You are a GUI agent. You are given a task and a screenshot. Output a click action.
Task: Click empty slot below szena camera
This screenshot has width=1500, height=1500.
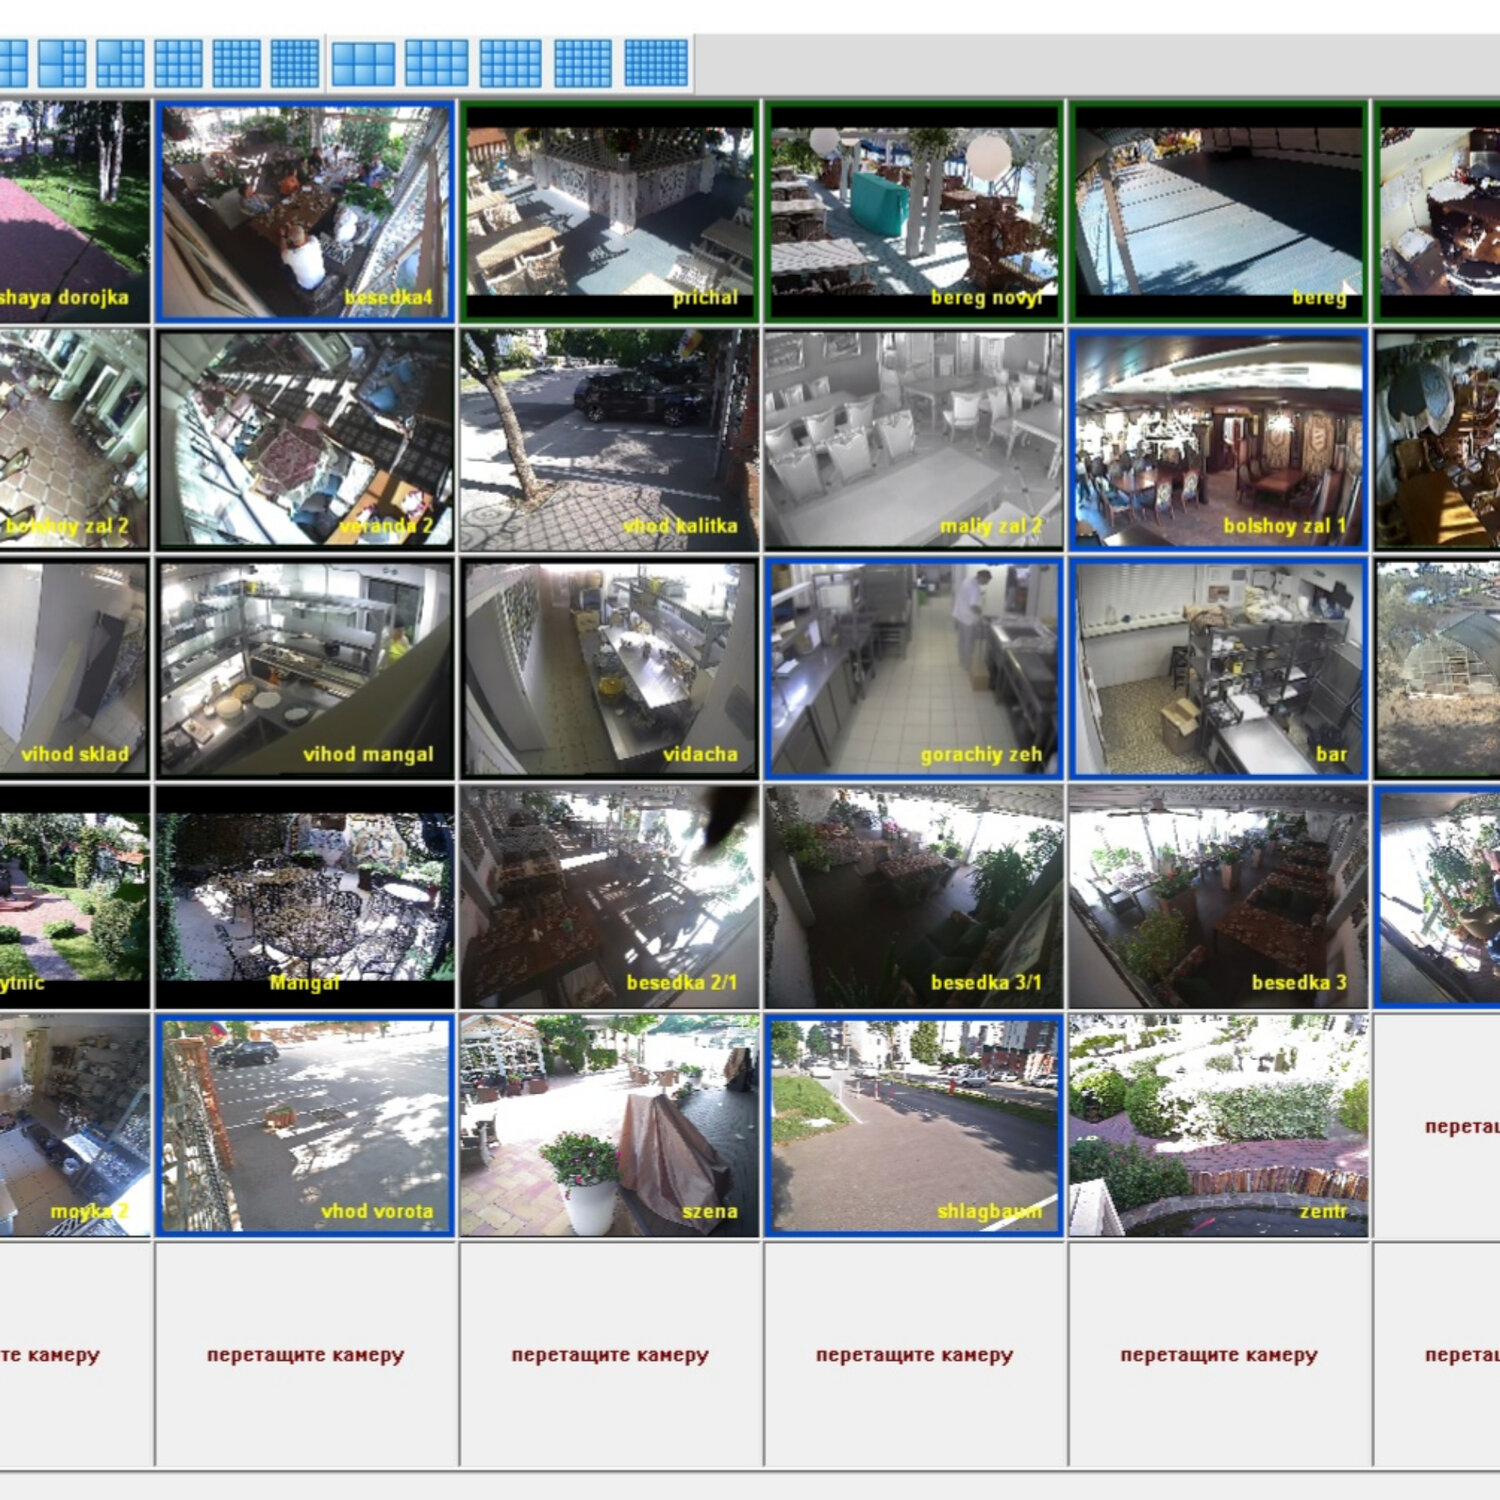609,1355
